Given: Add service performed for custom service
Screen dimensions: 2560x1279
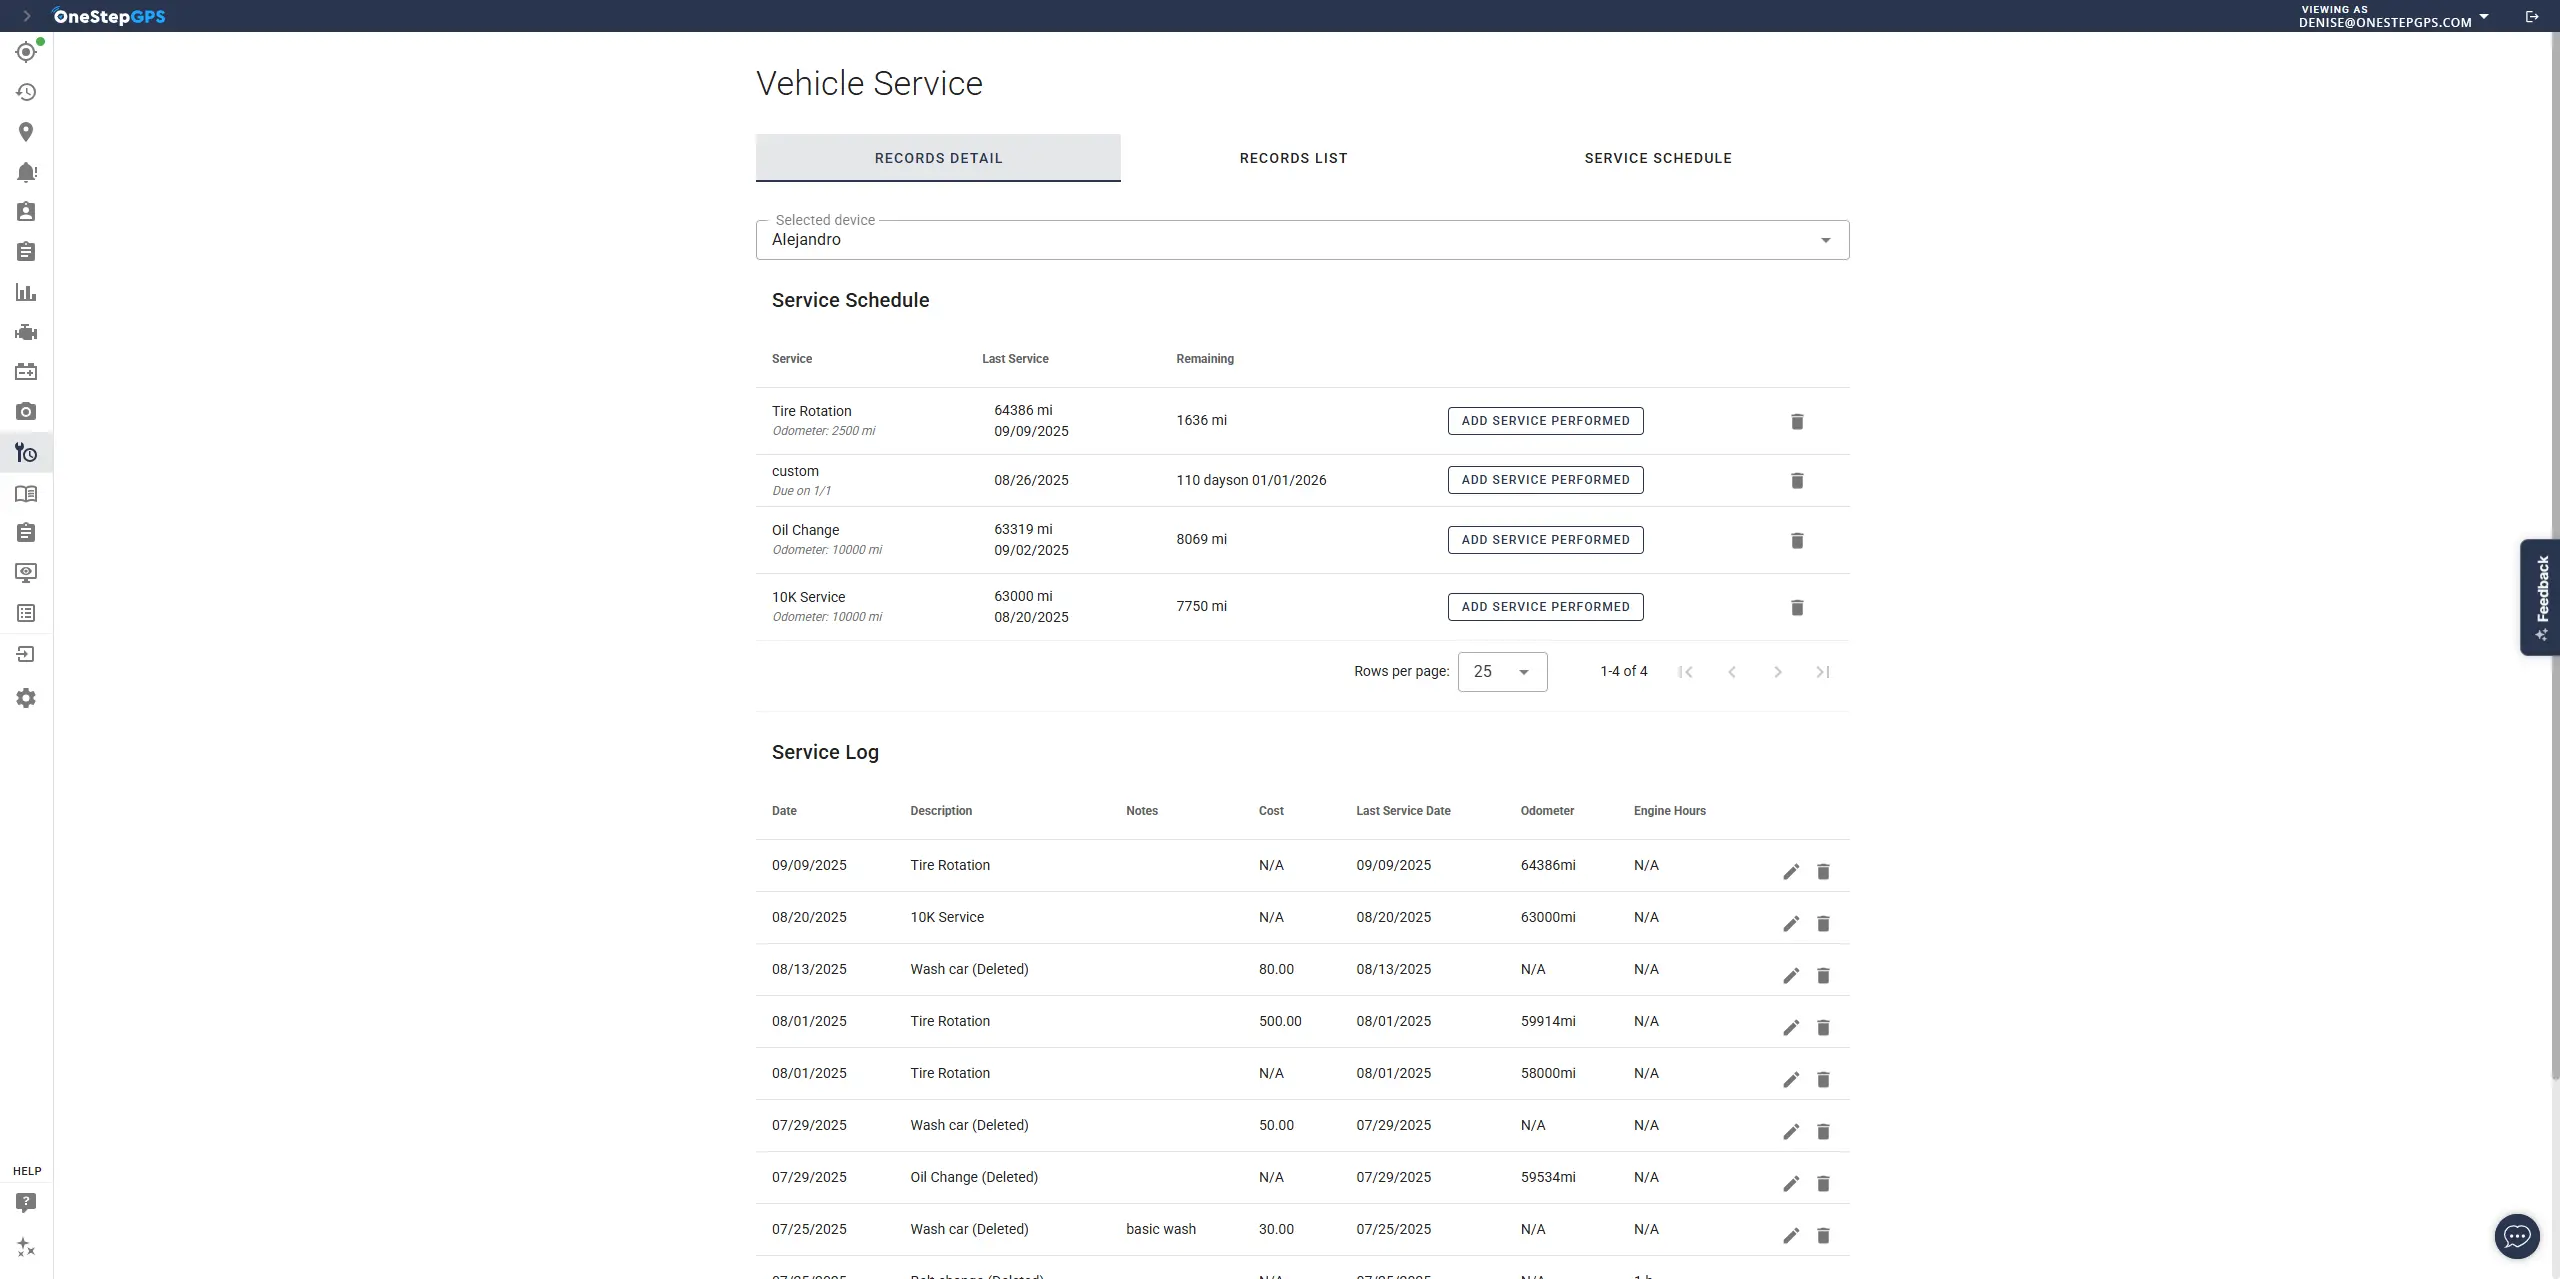Looking at the screenshot, I should coord(1545,480).
